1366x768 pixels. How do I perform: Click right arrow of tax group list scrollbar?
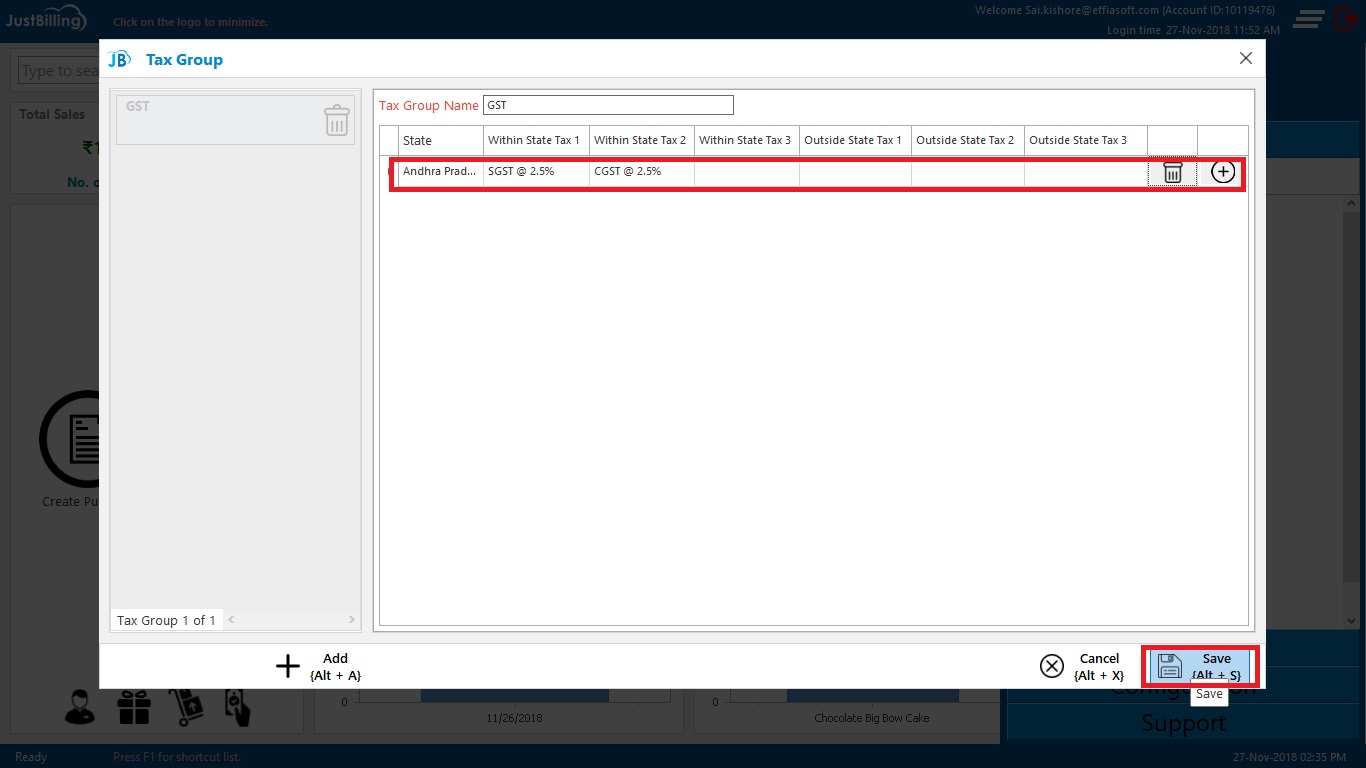point(351,620)
